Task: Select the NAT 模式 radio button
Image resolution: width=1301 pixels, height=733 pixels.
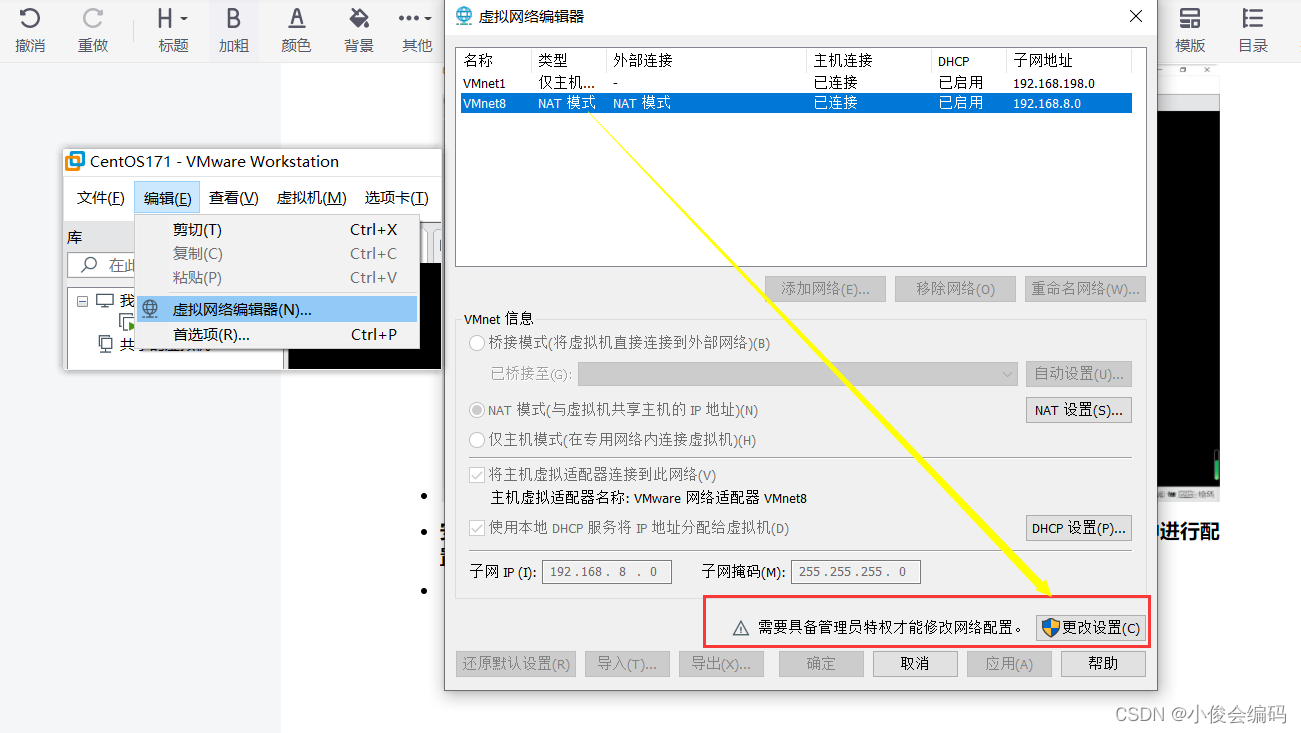Action: (476, 410)
